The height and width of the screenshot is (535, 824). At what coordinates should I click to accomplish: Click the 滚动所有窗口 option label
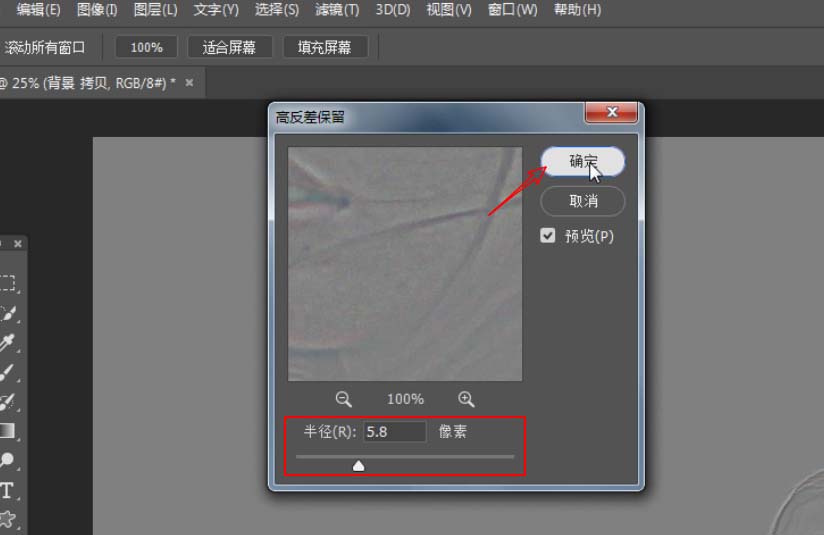tap(44, 47)
